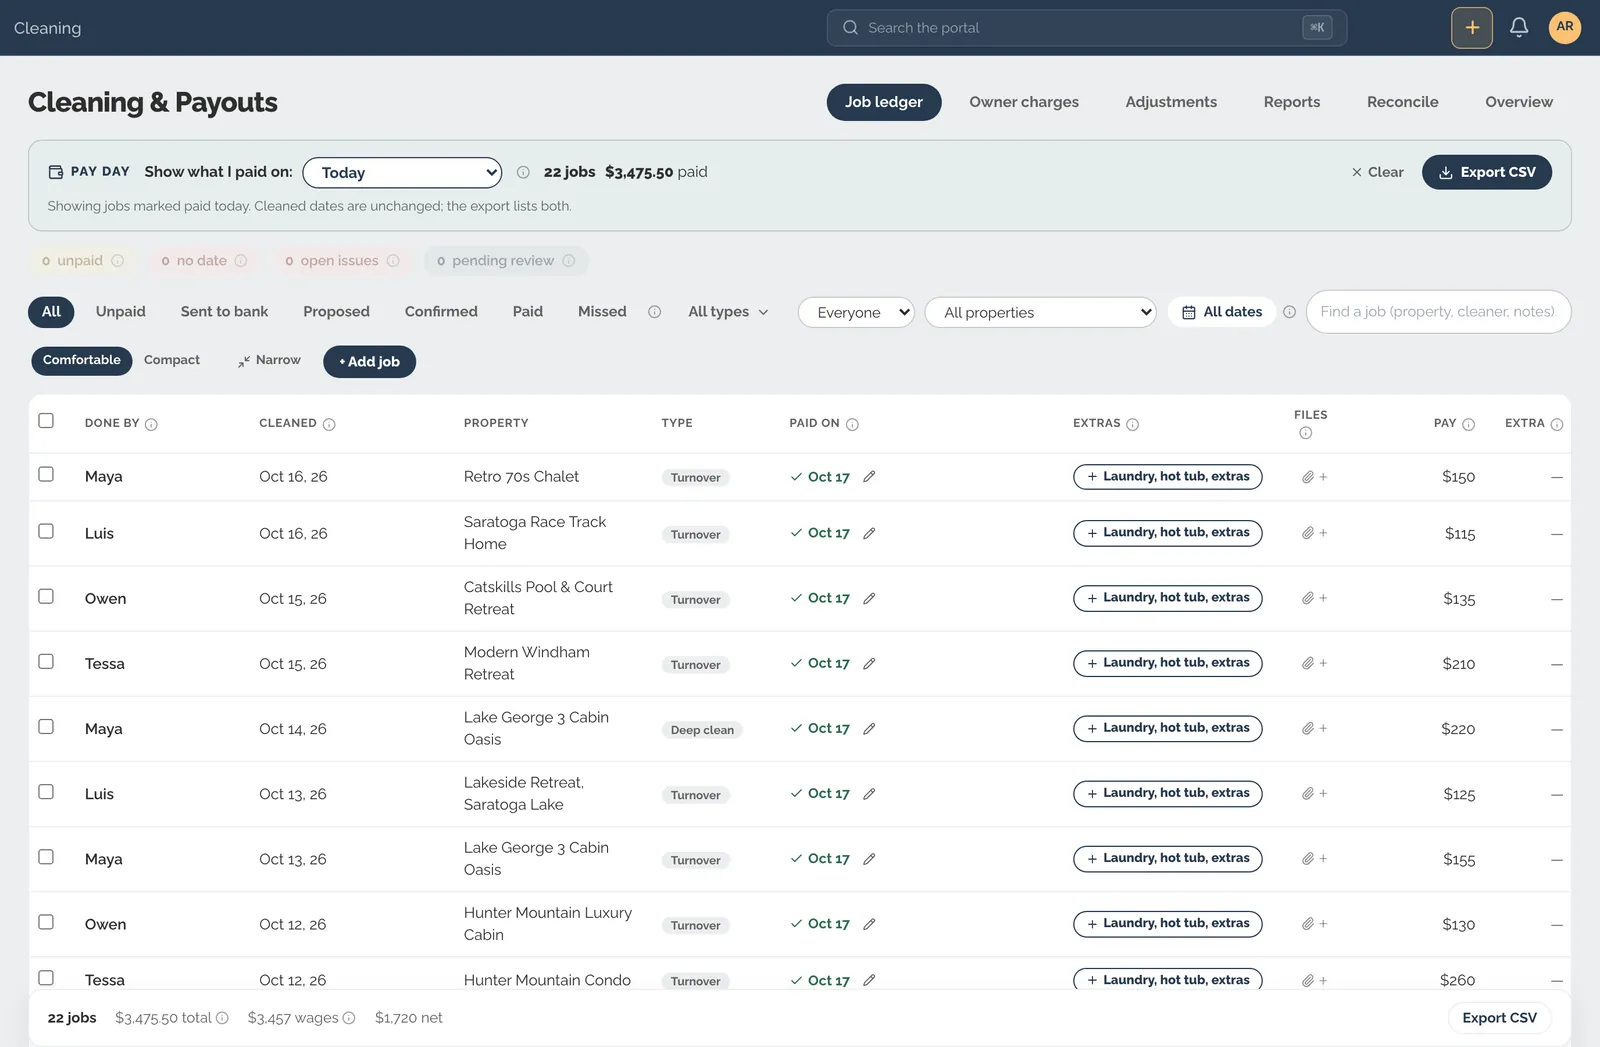1600x1047 pixels.
Task: Open the Everyone cleaner dropdown
Action: pos(856,312)
